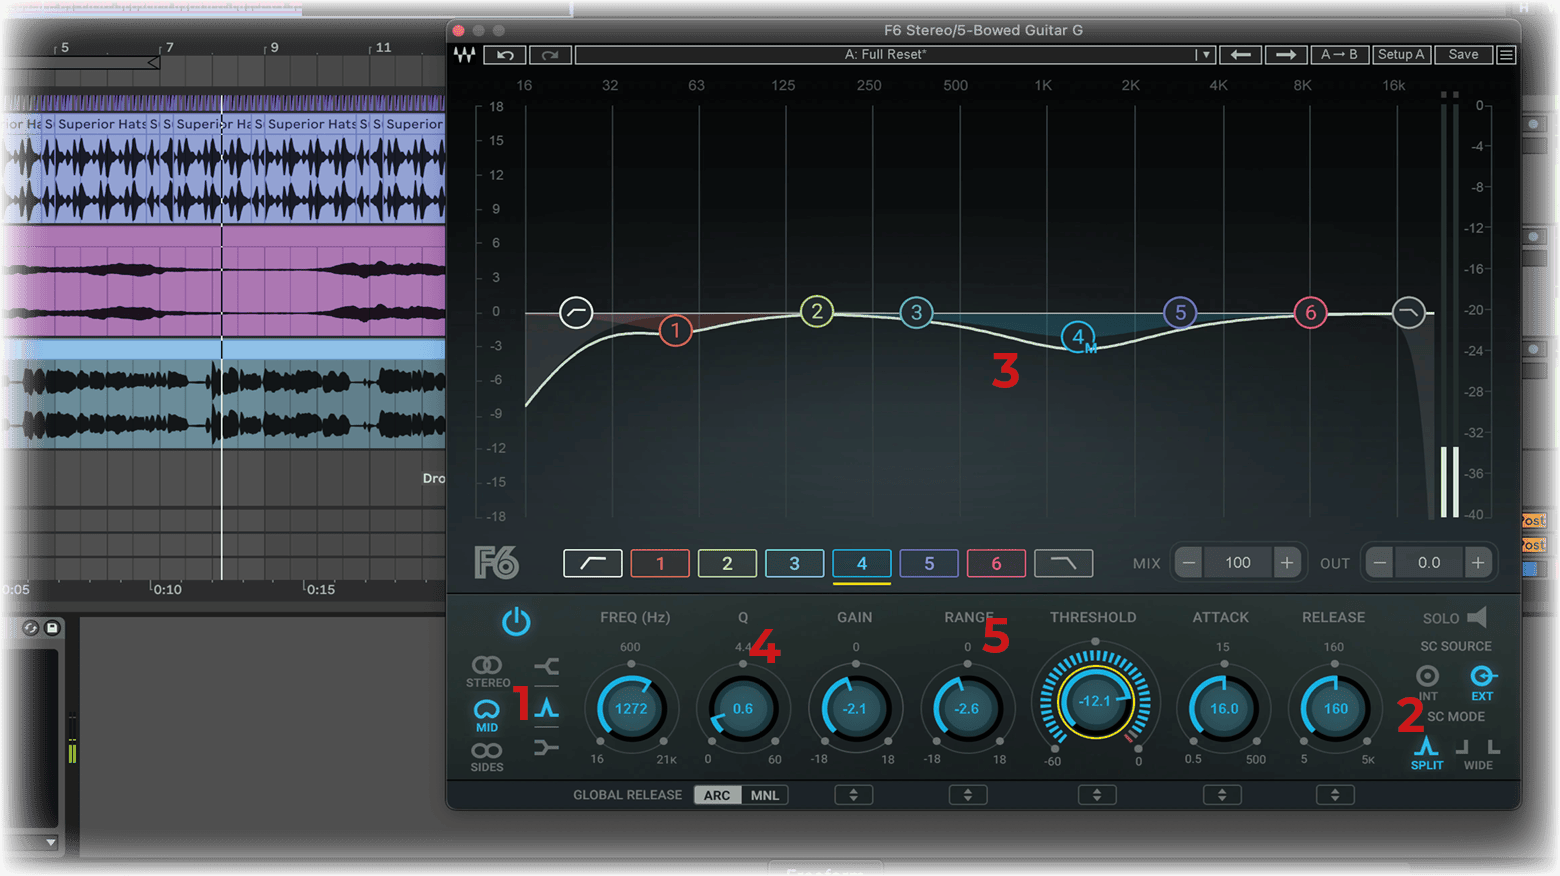The width and height of the screenshot is (1560, 876).
Task: Open band 1 tab
Action: 660,563
